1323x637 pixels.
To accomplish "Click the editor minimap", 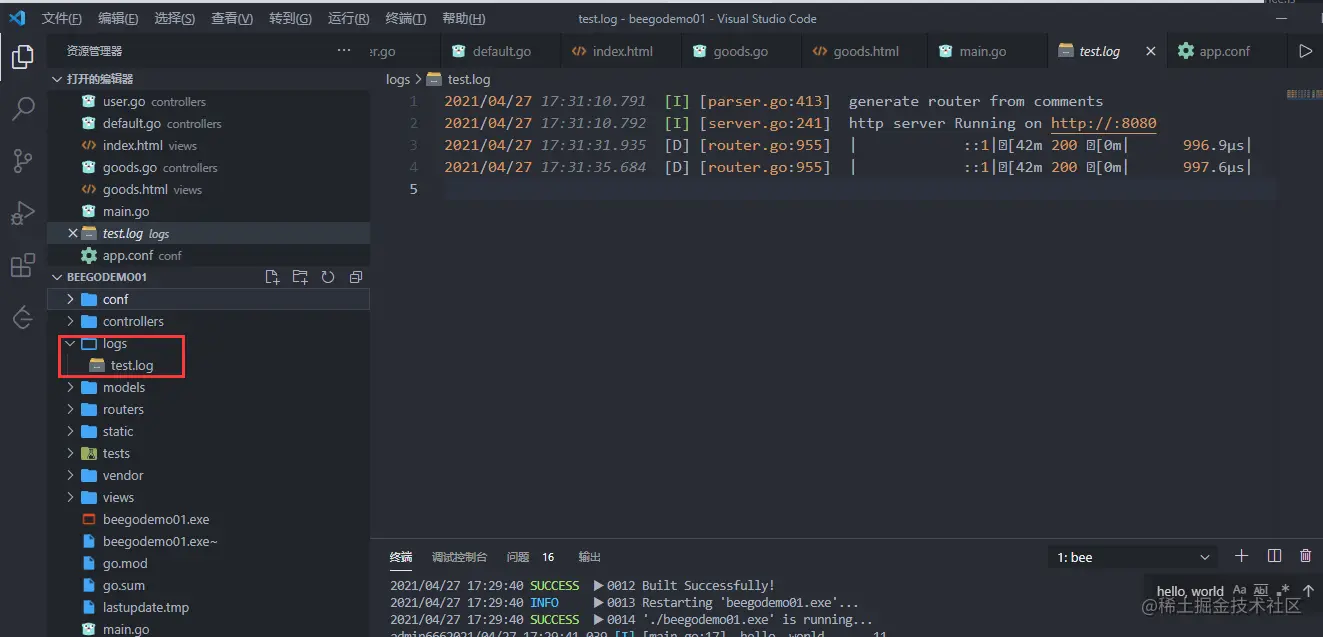I will point(1304,94).
